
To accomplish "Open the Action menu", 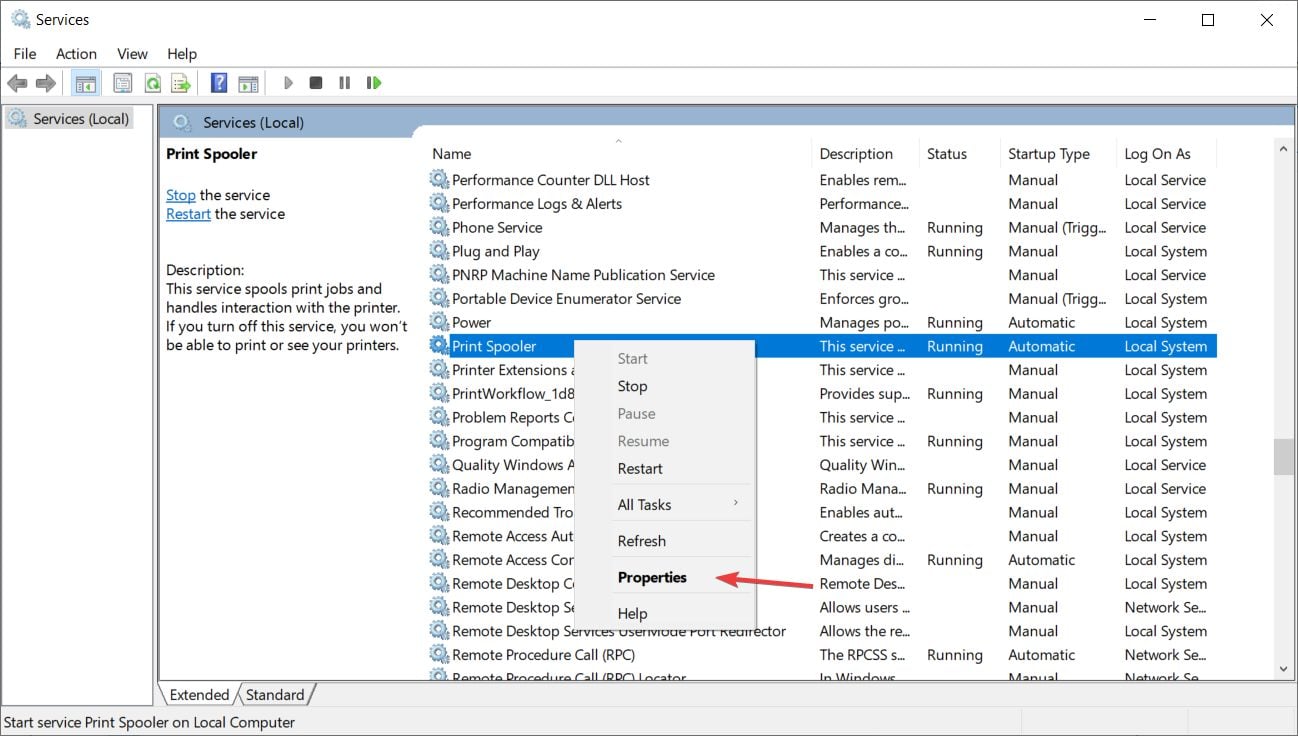I will (76, 54).
